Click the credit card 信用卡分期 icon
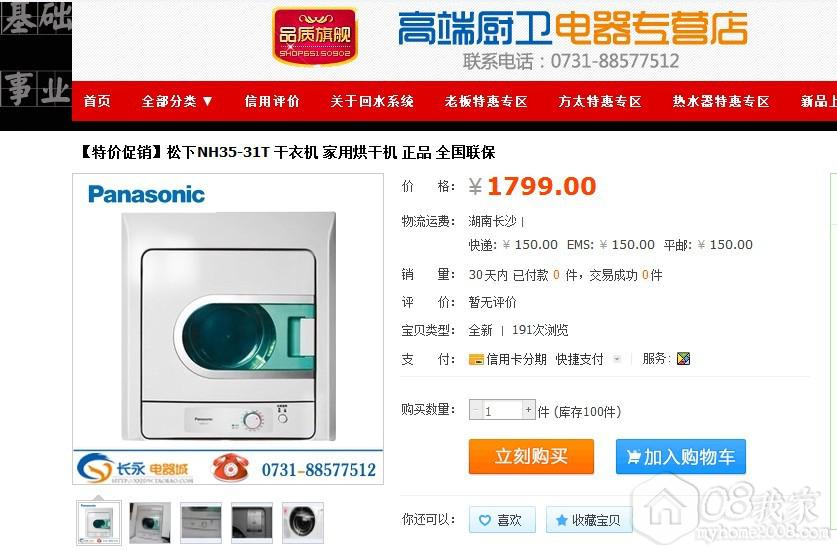The height and width of the screenshot is (550, 837). click(476, 359)
